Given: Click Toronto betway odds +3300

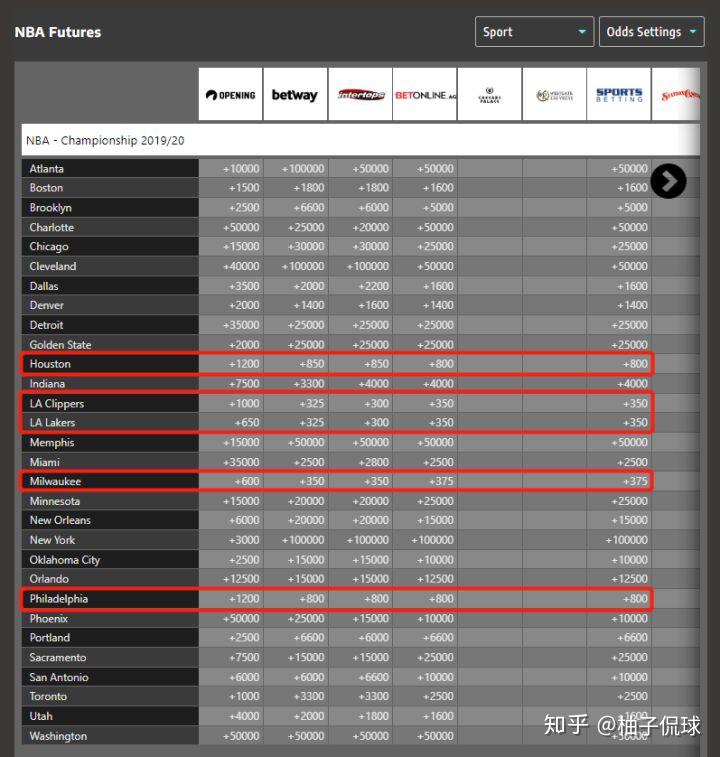Looking at the screenshot, I should click(309, 696).
